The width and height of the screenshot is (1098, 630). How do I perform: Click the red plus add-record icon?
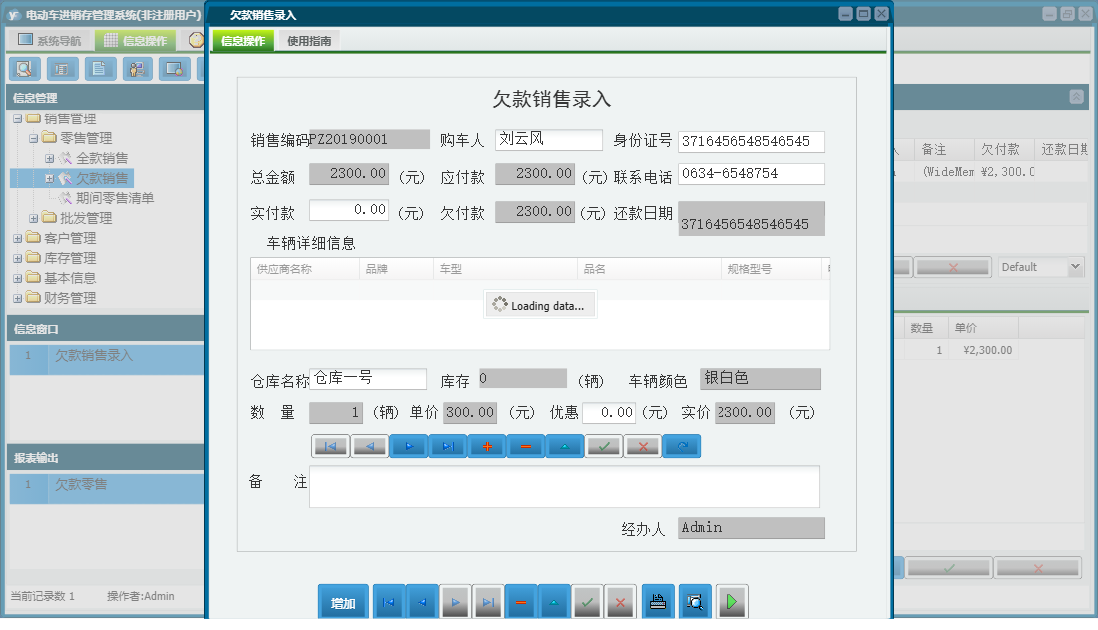pos(486,446)
